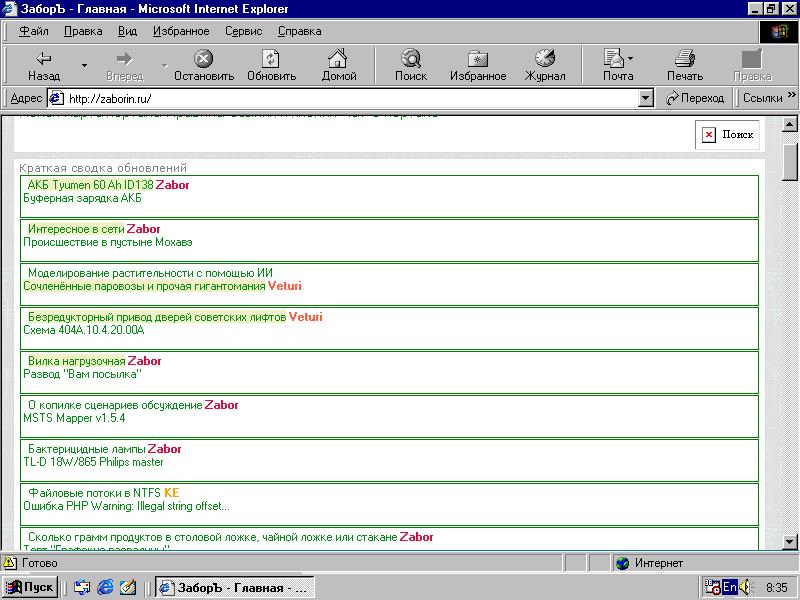The image size is (800, 600).
Task: Click the Переход go button
Action: click(695, 98)
